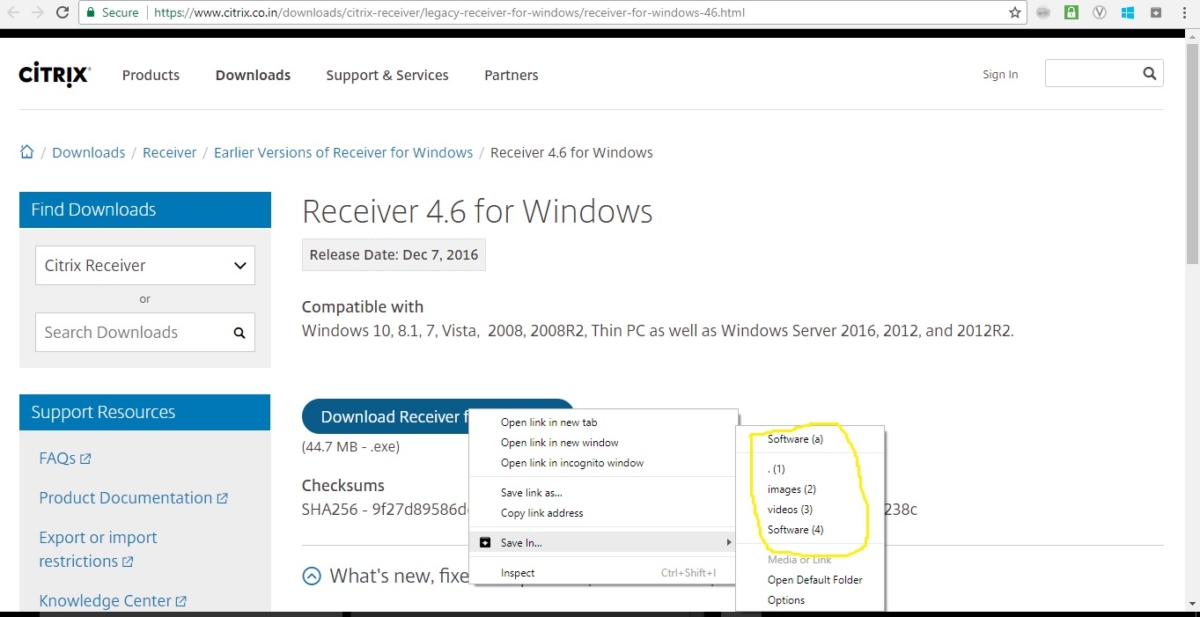Select videos (3) in the Save In submenu
Image resolution: width=1200 pixels, height=617 pixels.
pyautogui.click(x=792, y=509)
